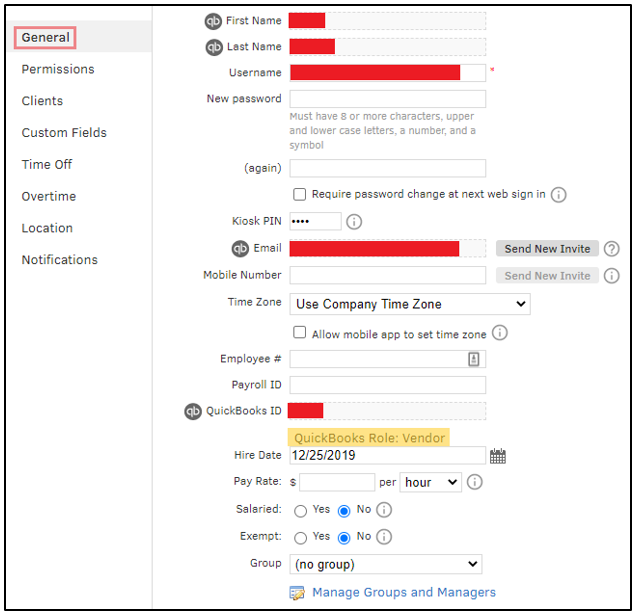Open info icon for password change requirement
This screenshot has width=636, height=615.
(x=559, y=195)
